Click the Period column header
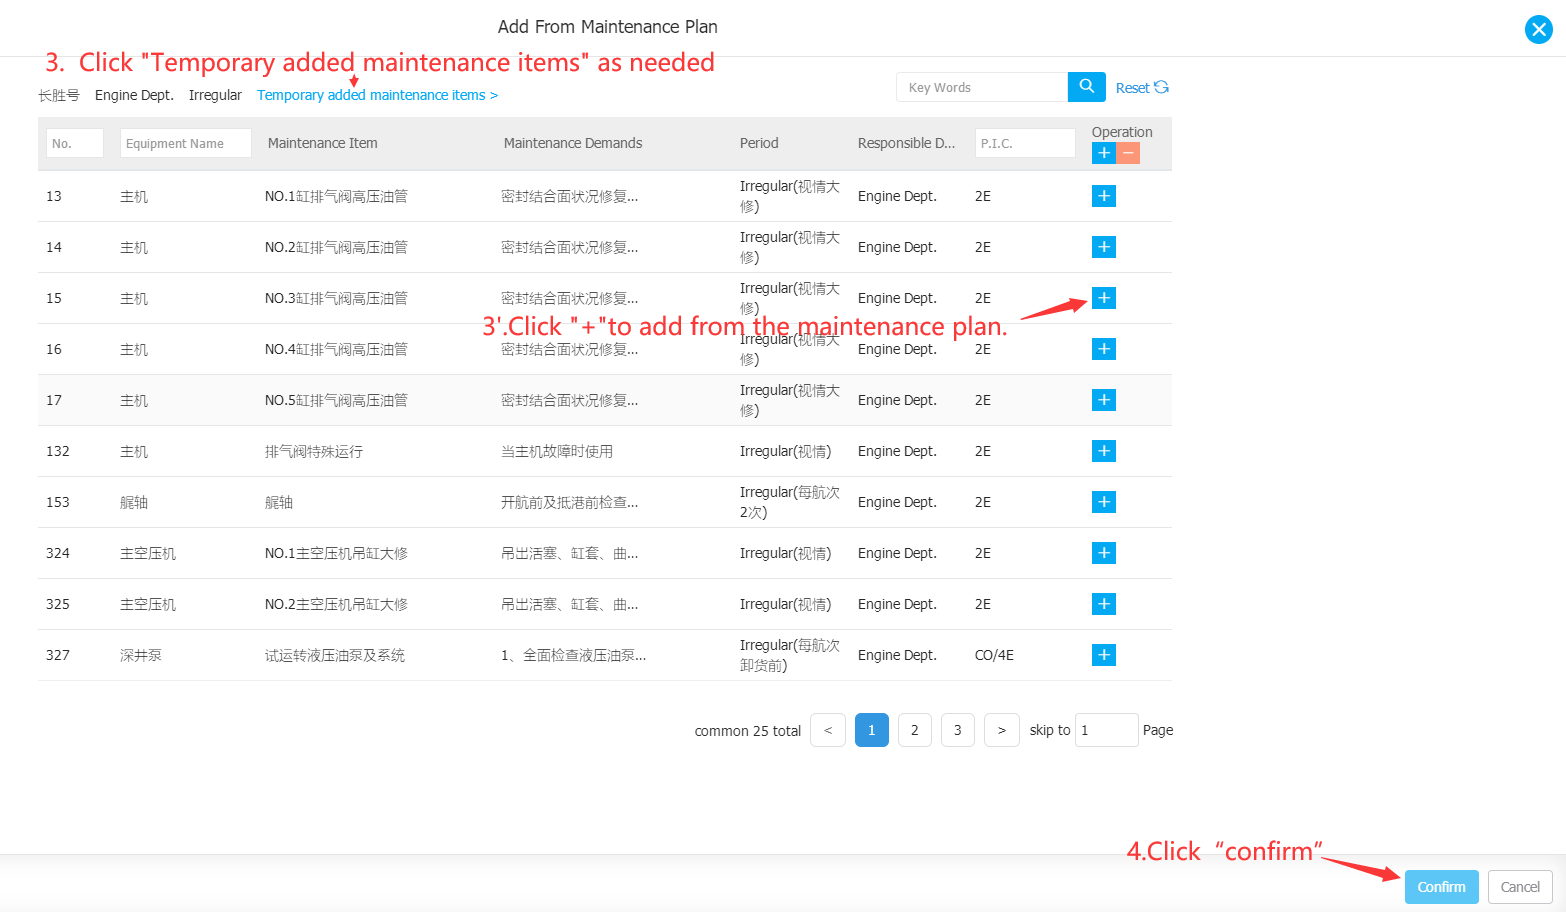Screen dimensions: 1566x912 click(759, 143)
